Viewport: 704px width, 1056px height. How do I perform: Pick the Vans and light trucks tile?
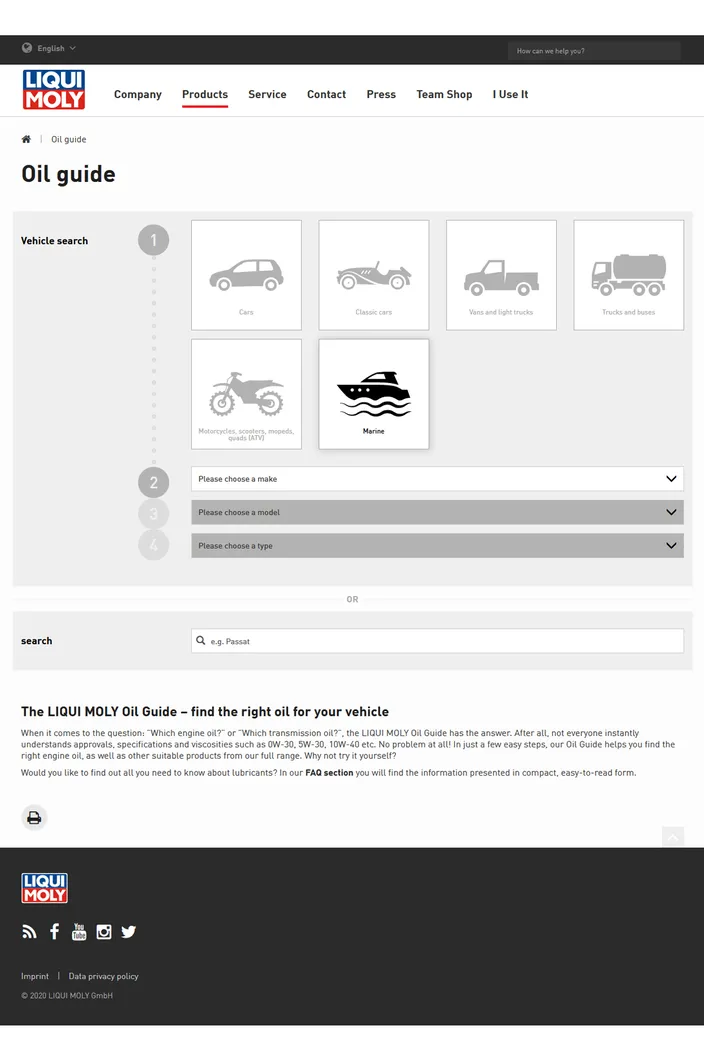[x=501, y=275]
